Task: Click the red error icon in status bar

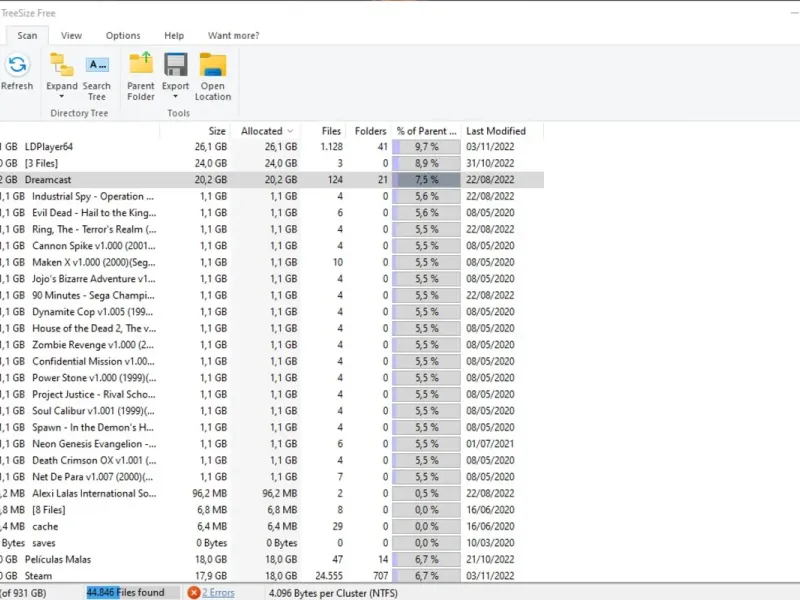Action: (193, 592)
